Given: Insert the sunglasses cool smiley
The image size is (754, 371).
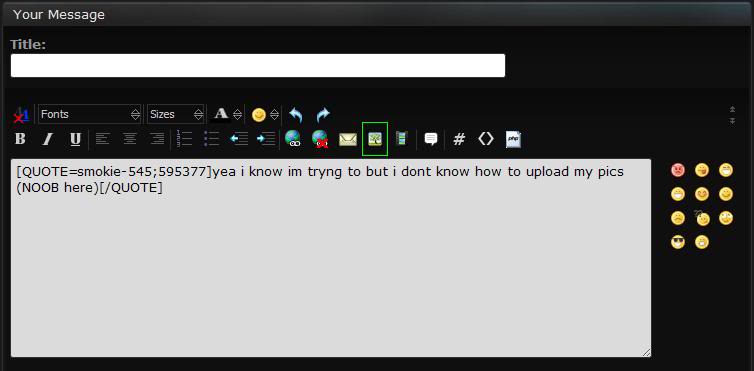Looking at the screenshot, I should (678, 242).
